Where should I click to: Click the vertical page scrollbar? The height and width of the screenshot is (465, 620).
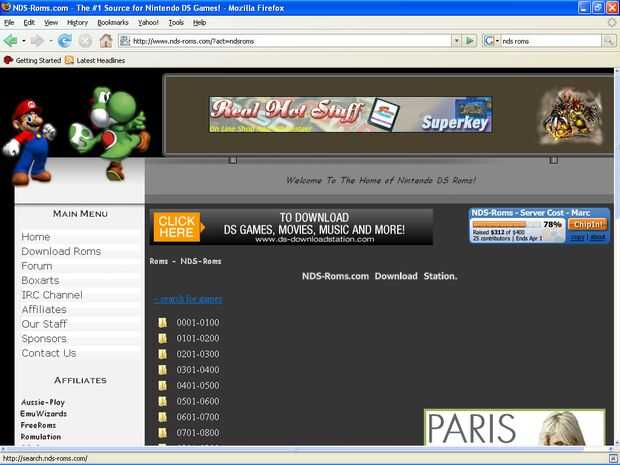click(616, 257)
